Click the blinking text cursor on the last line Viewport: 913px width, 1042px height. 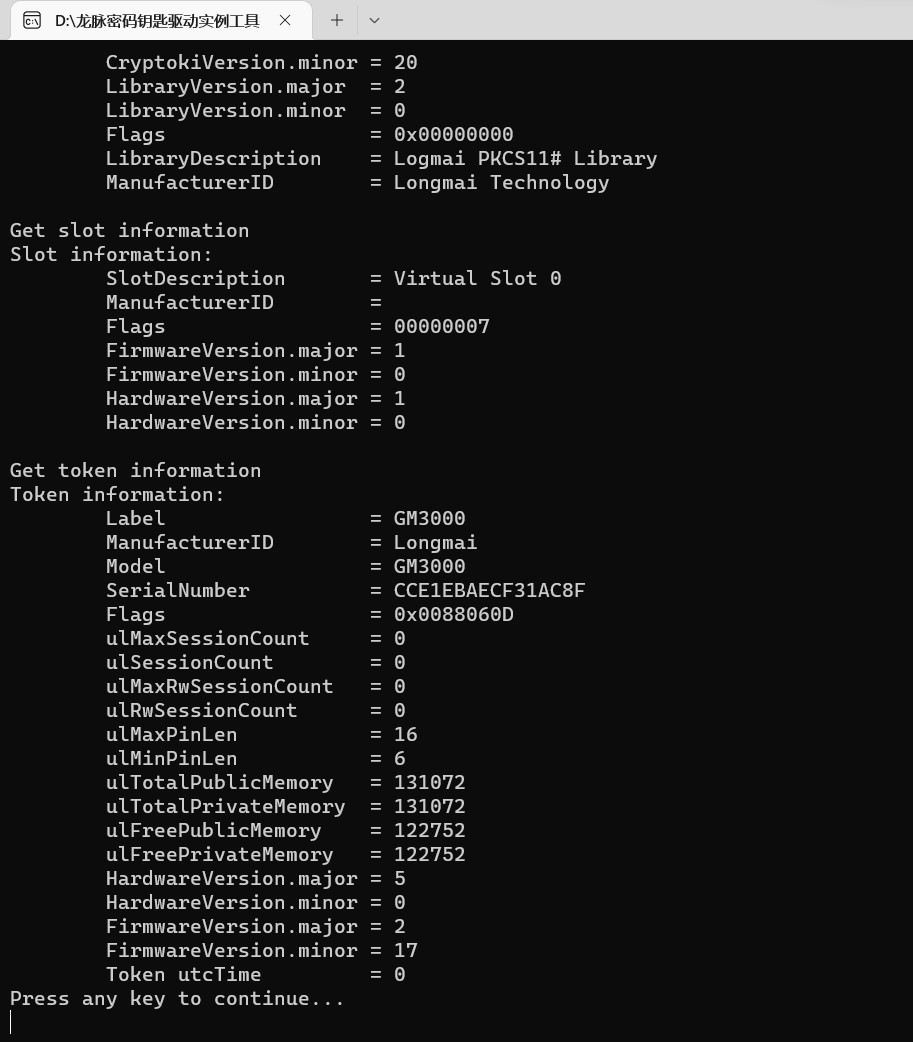pyautogui.click(x=11, y=1022)
